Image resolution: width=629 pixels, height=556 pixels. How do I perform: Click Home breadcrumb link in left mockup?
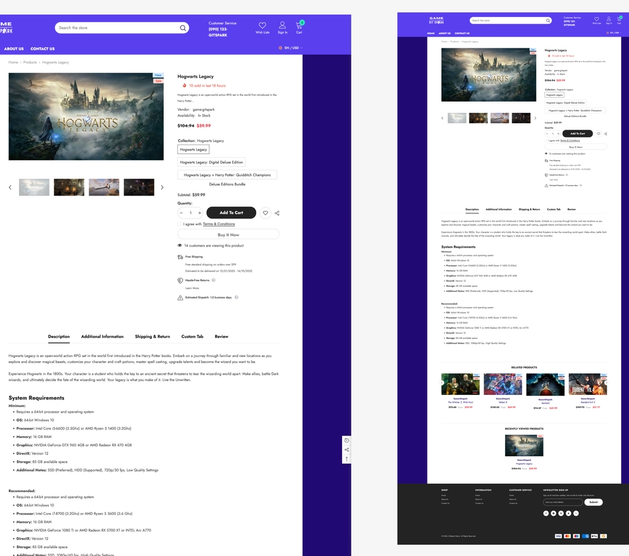coord(13,62)
